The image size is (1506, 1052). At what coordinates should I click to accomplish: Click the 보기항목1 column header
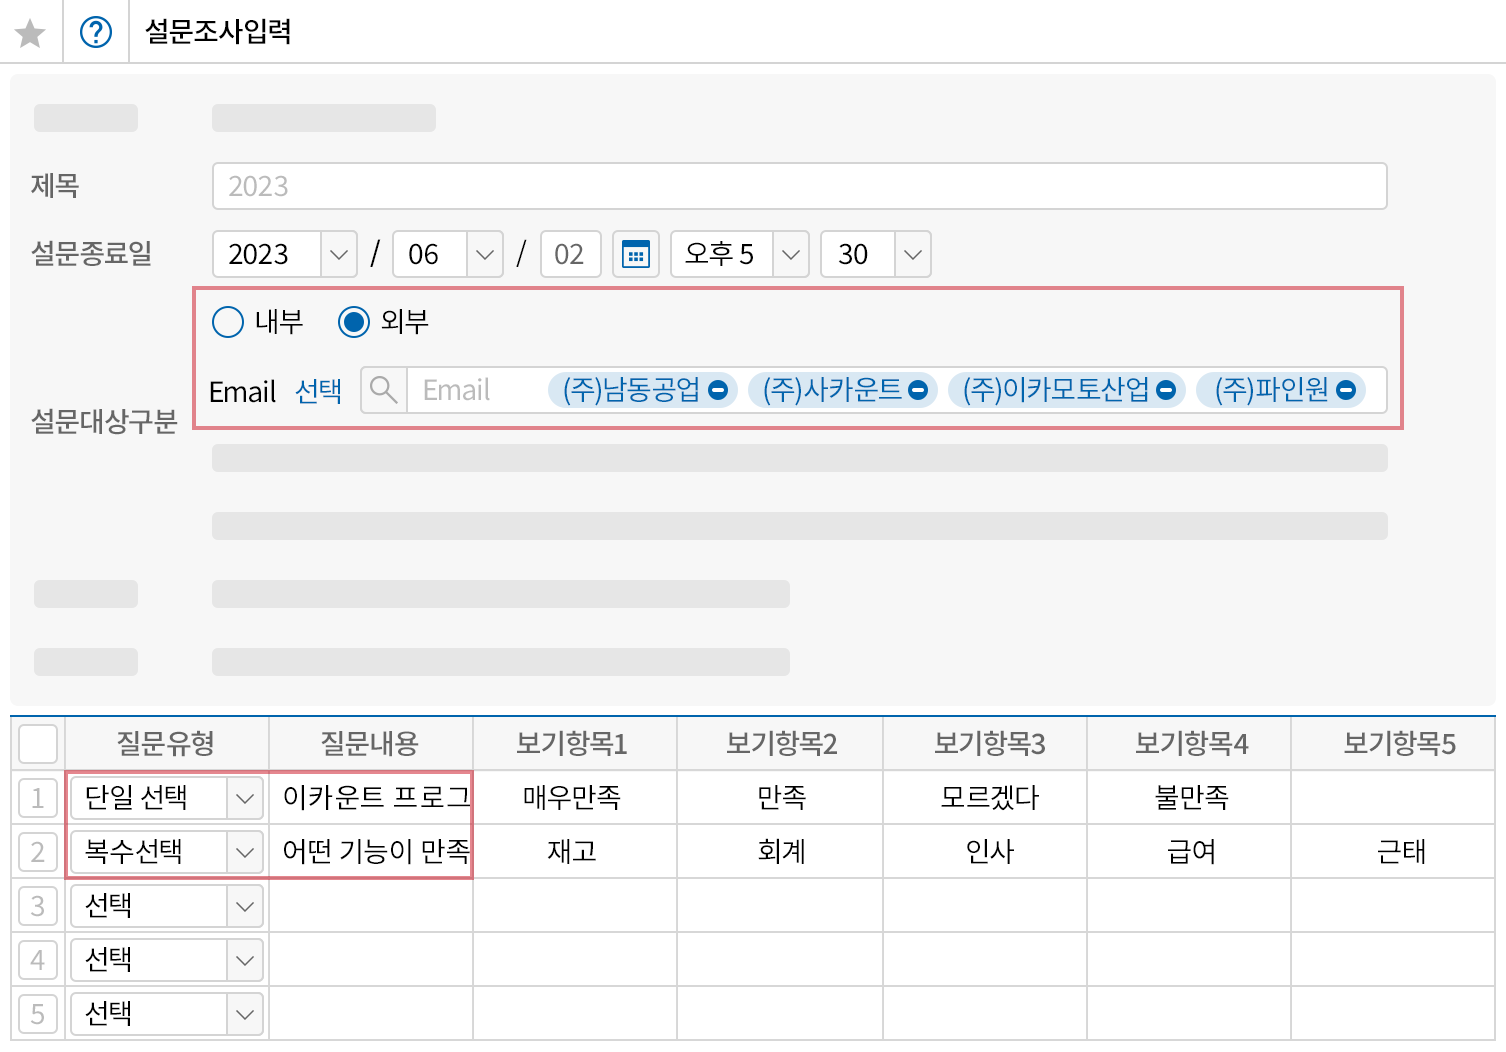coord(572,744)
